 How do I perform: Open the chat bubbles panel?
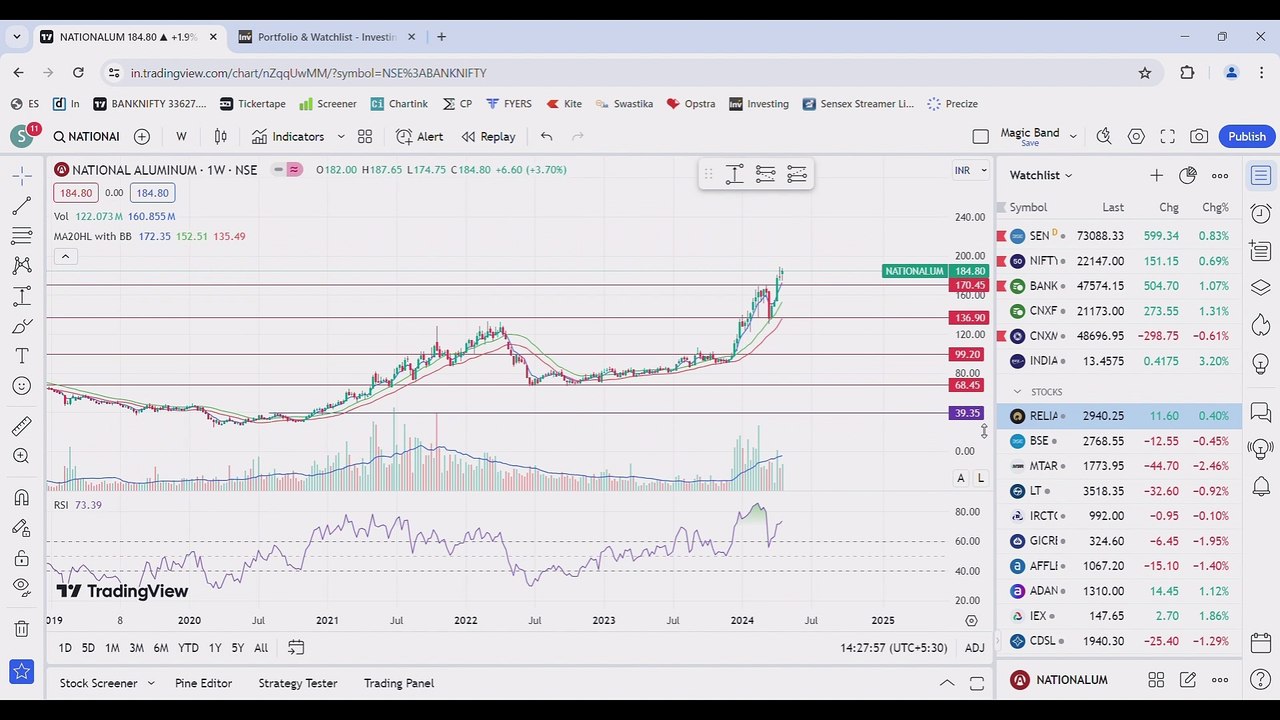point(1260,412)
